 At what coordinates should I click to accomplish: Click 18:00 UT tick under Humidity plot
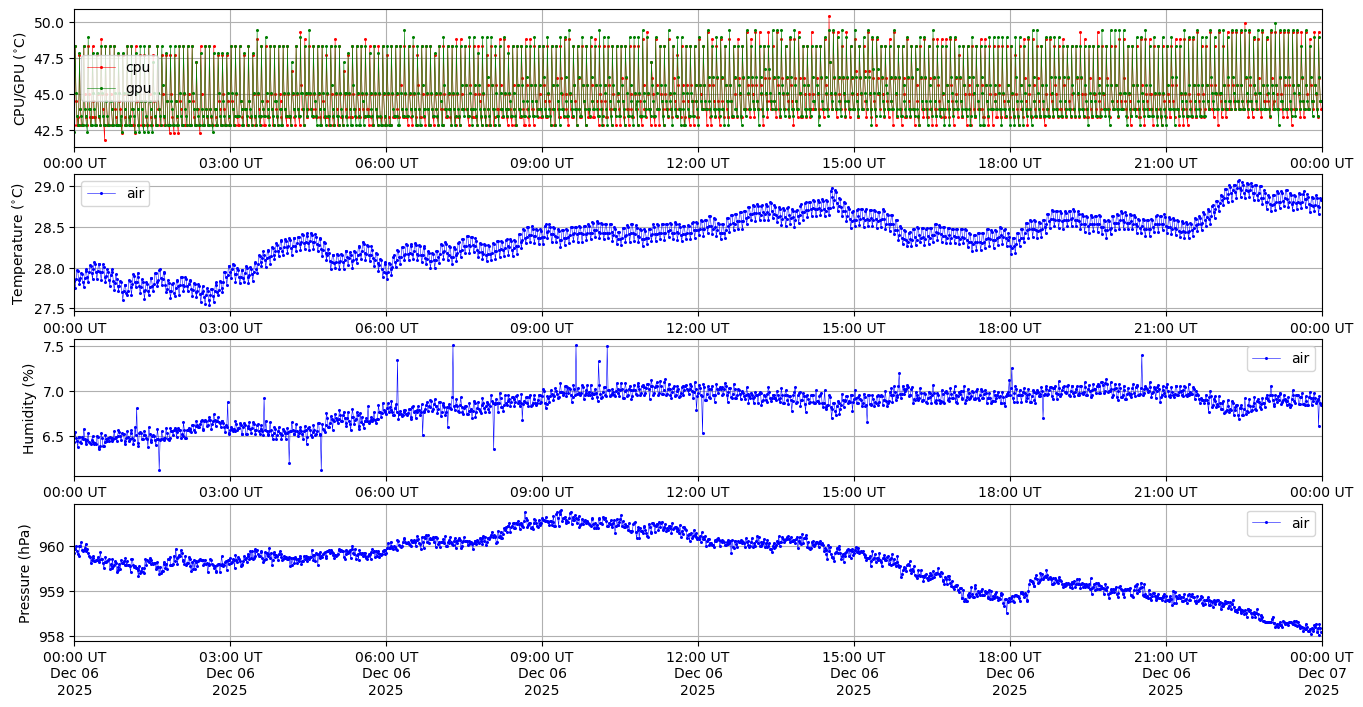click(1009, 492)
